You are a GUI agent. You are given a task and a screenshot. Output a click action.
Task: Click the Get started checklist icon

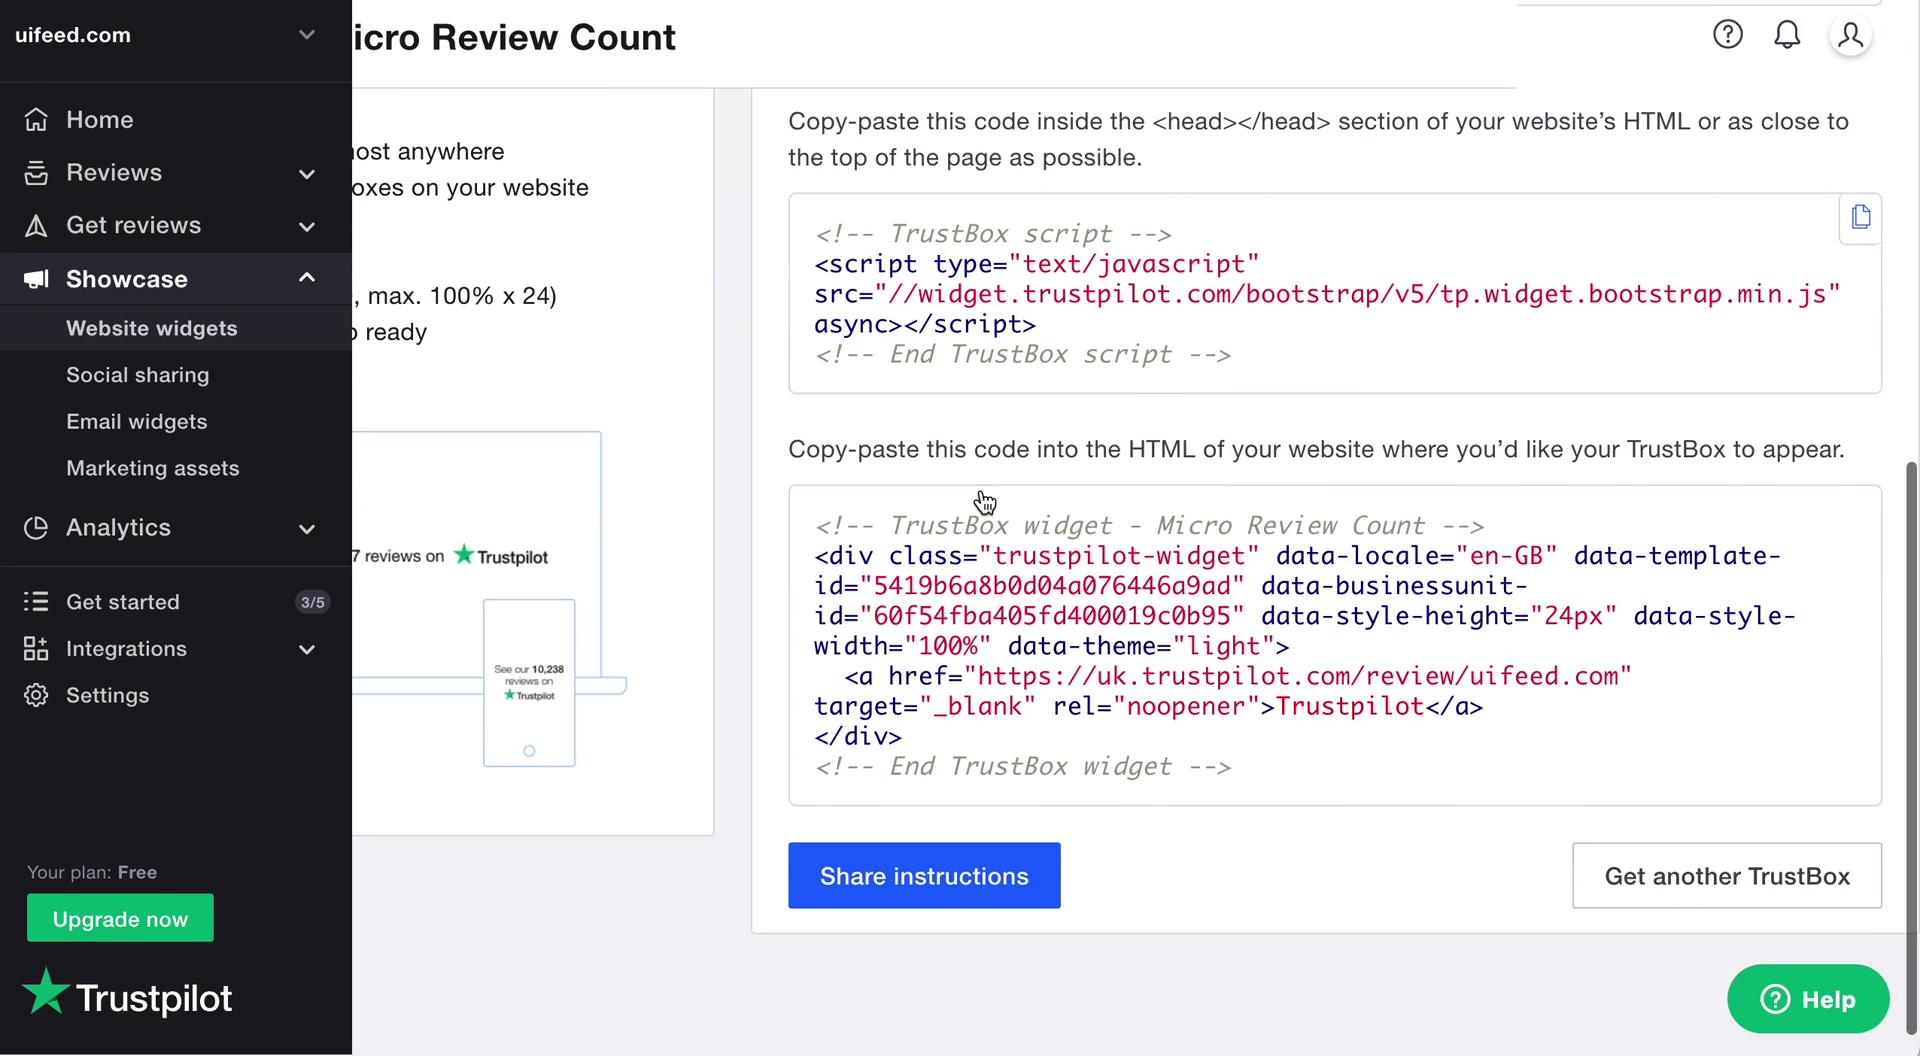36,602
